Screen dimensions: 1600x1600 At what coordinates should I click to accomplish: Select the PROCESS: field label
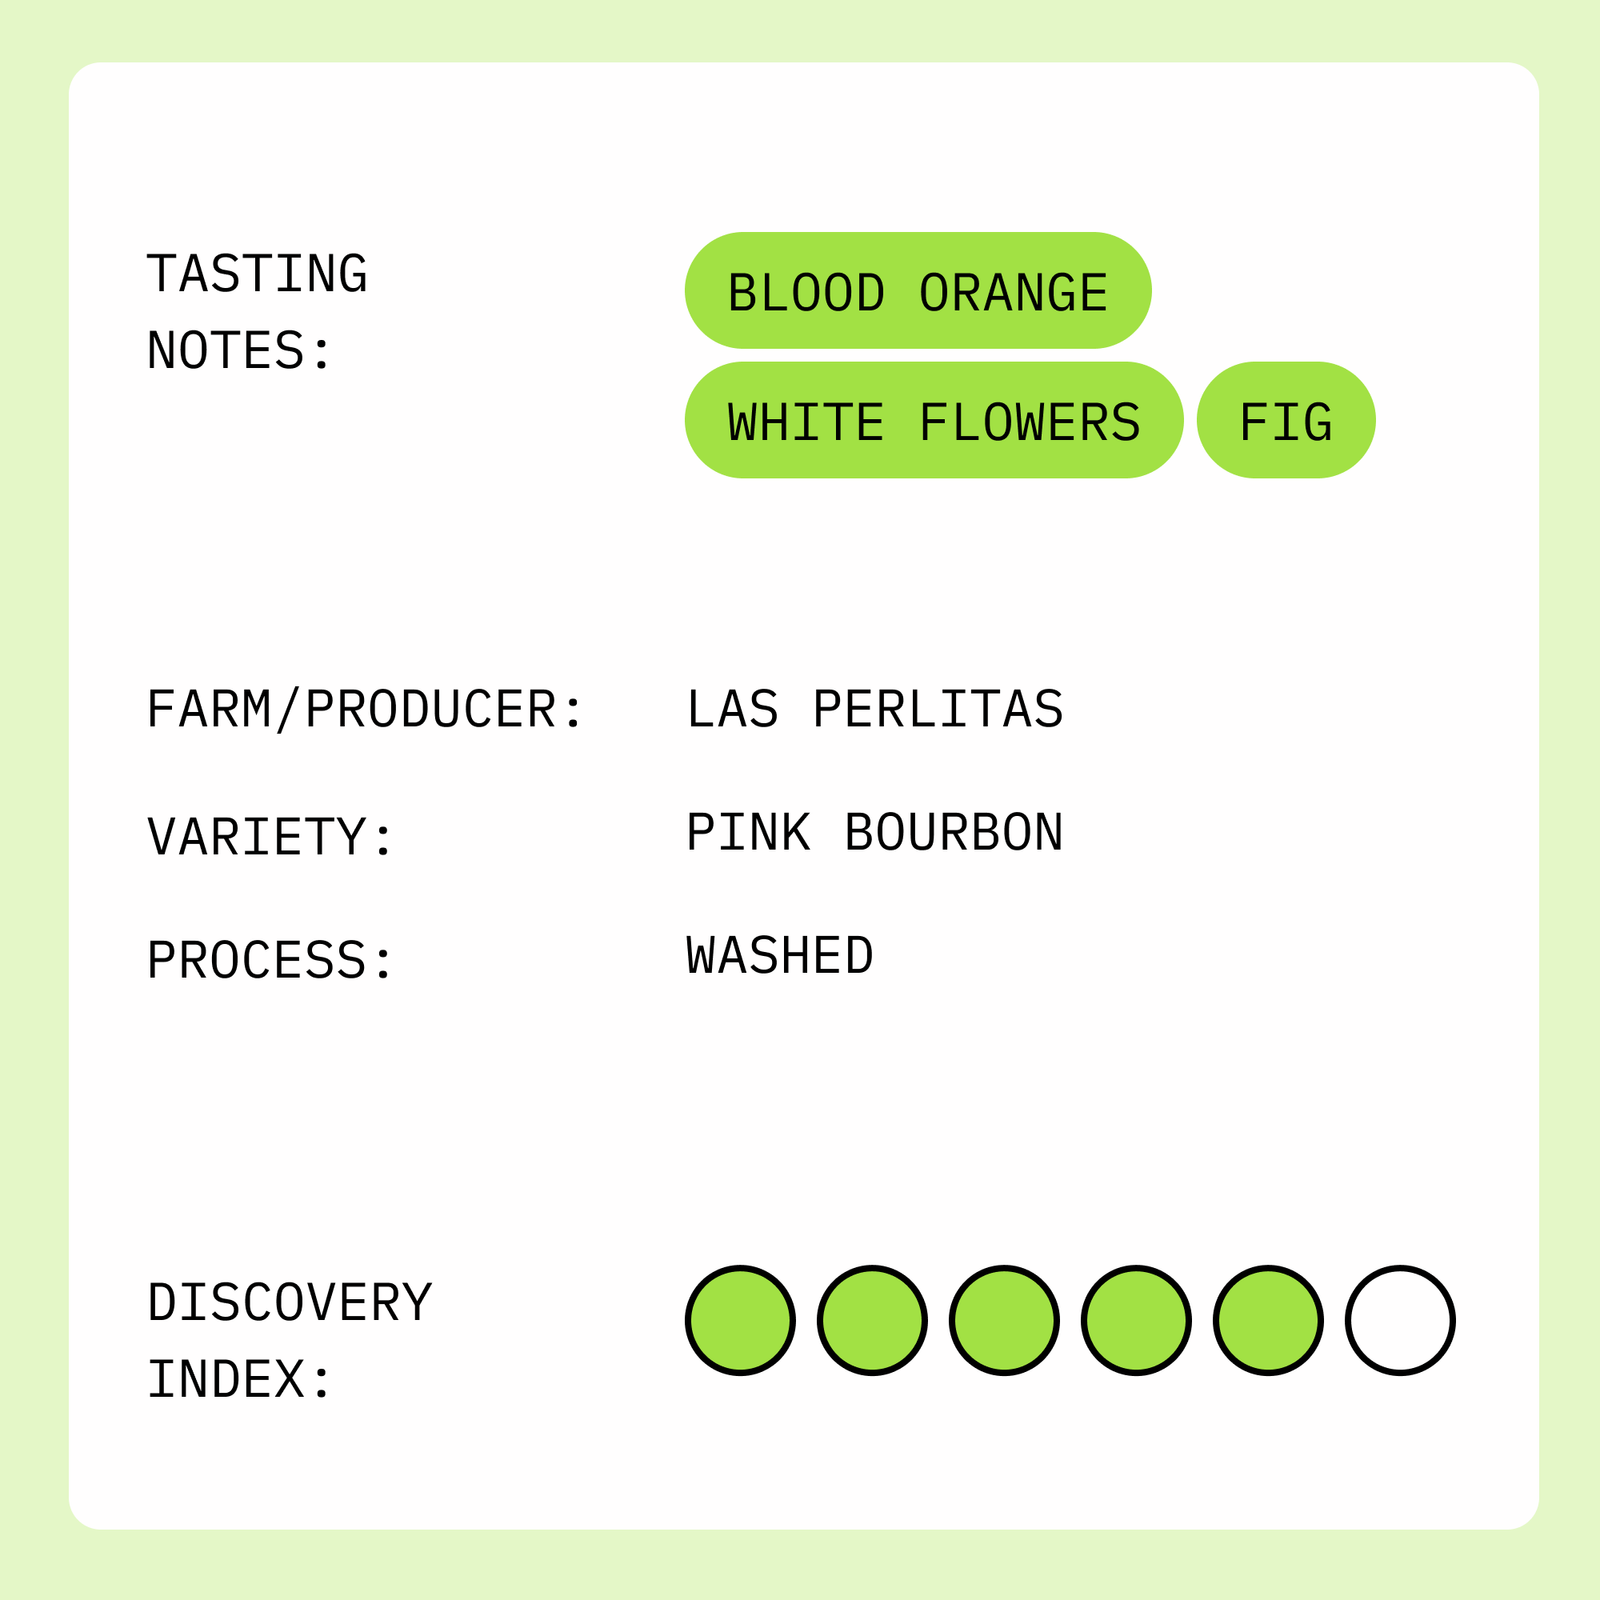point(270,960)
